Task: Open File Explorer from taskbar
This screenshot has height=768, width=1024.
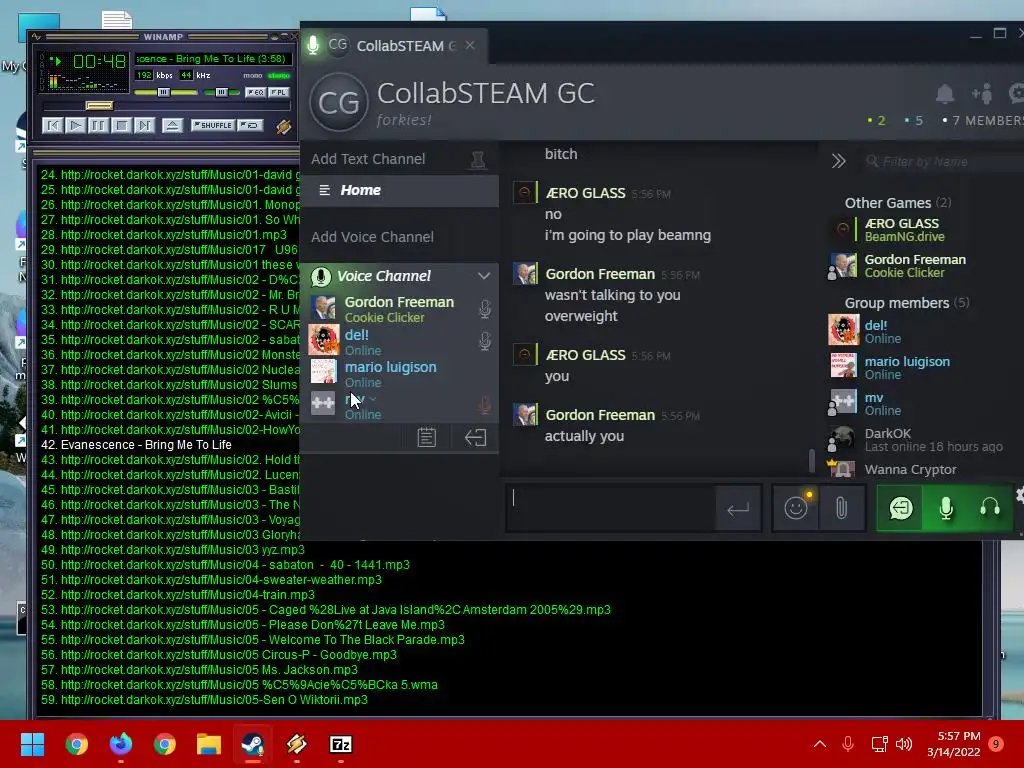Action: tap(209, 744)
